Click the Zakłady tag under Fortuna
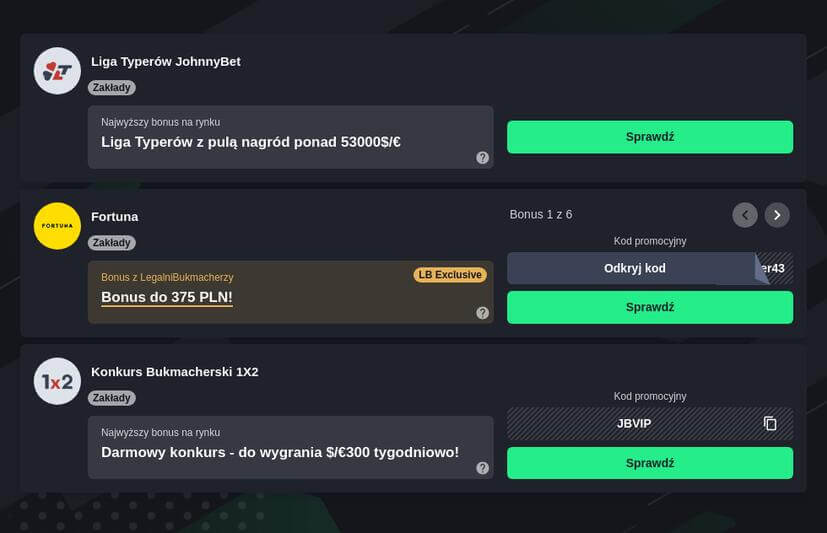827x533 pixels. [112, 243]
